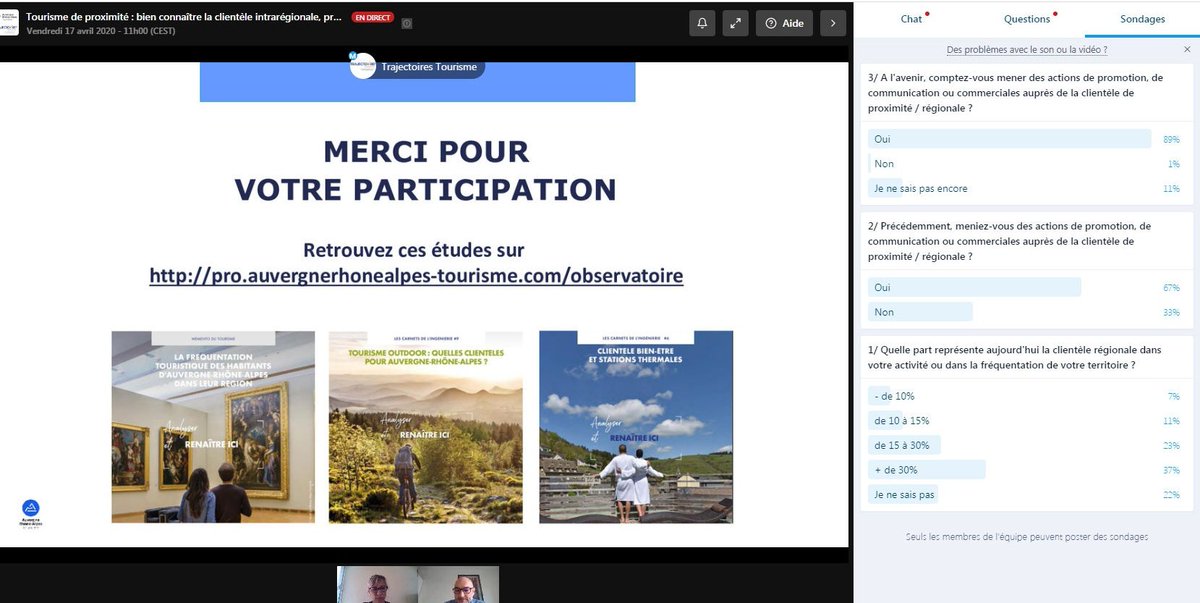1200x603 pixels.
Task: Click the Clientèle bien-être study cover
Action: pyautogui.click(x=636, y=427)
